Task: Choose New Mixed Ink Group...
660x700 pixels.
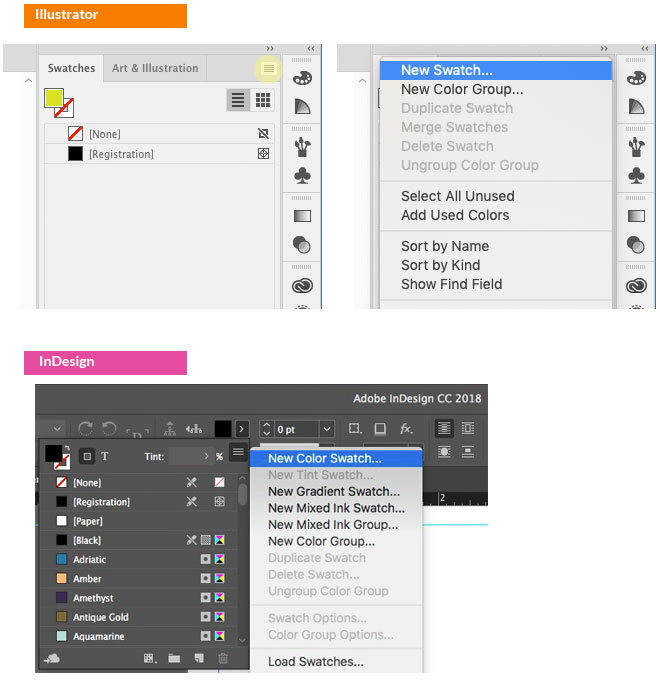Action: click(336, 525)
